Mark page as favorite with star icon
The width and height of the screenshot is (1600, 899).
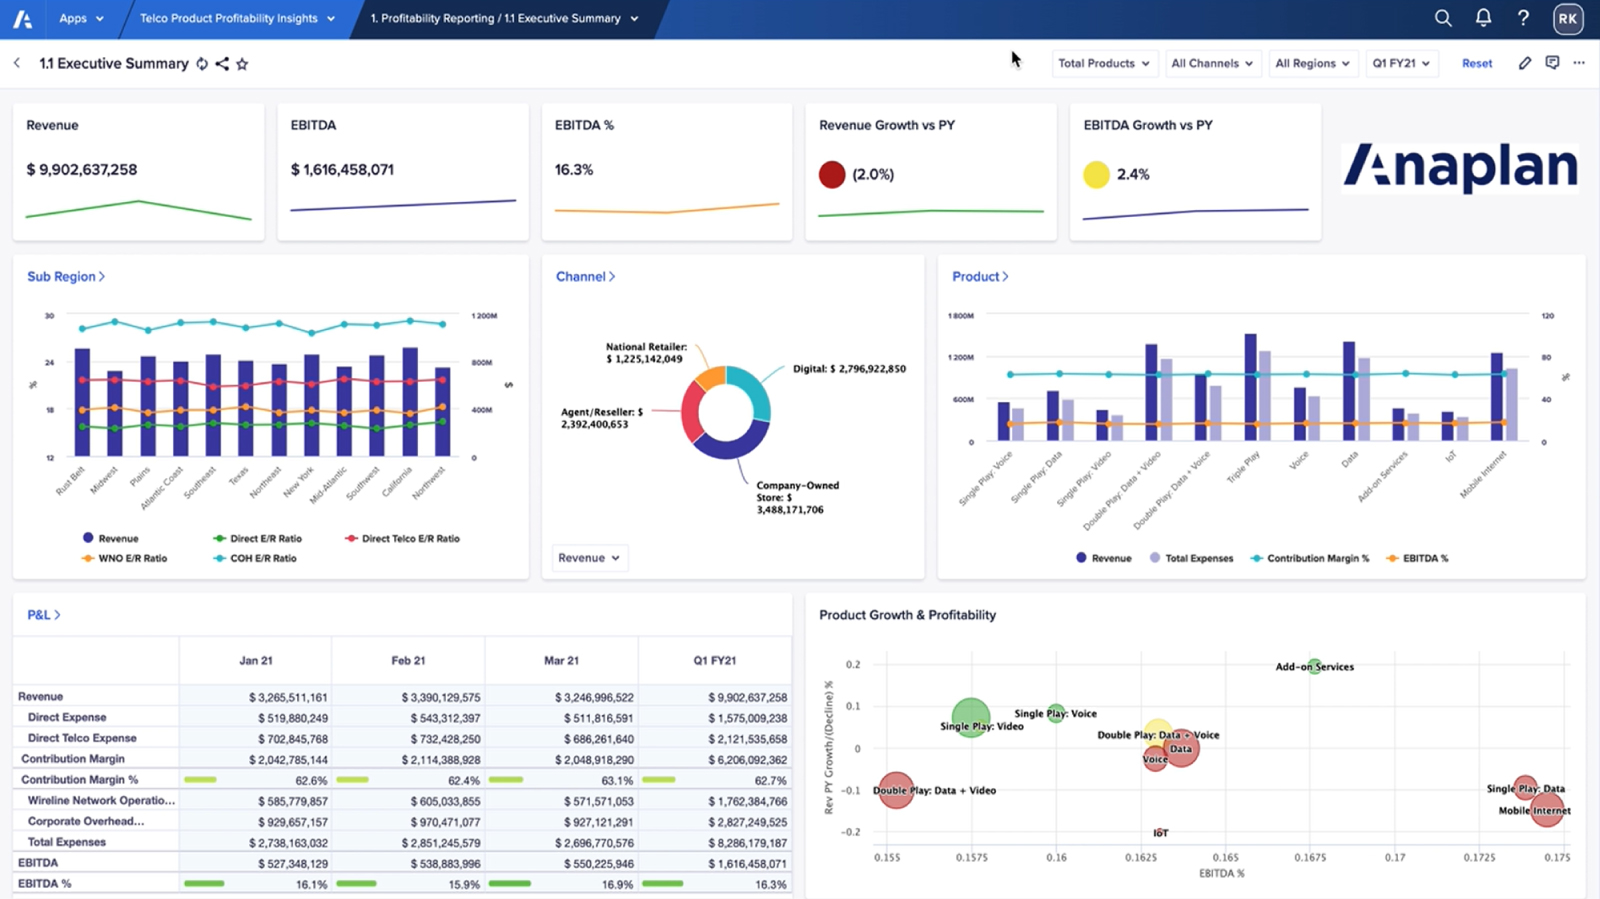point(242,64)
